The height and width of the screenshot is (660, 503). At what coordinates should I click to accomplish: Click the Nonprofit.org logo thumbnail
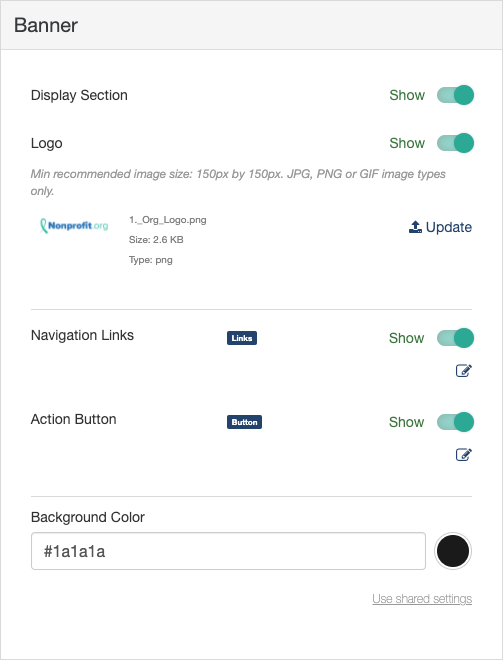click(74, 226)
